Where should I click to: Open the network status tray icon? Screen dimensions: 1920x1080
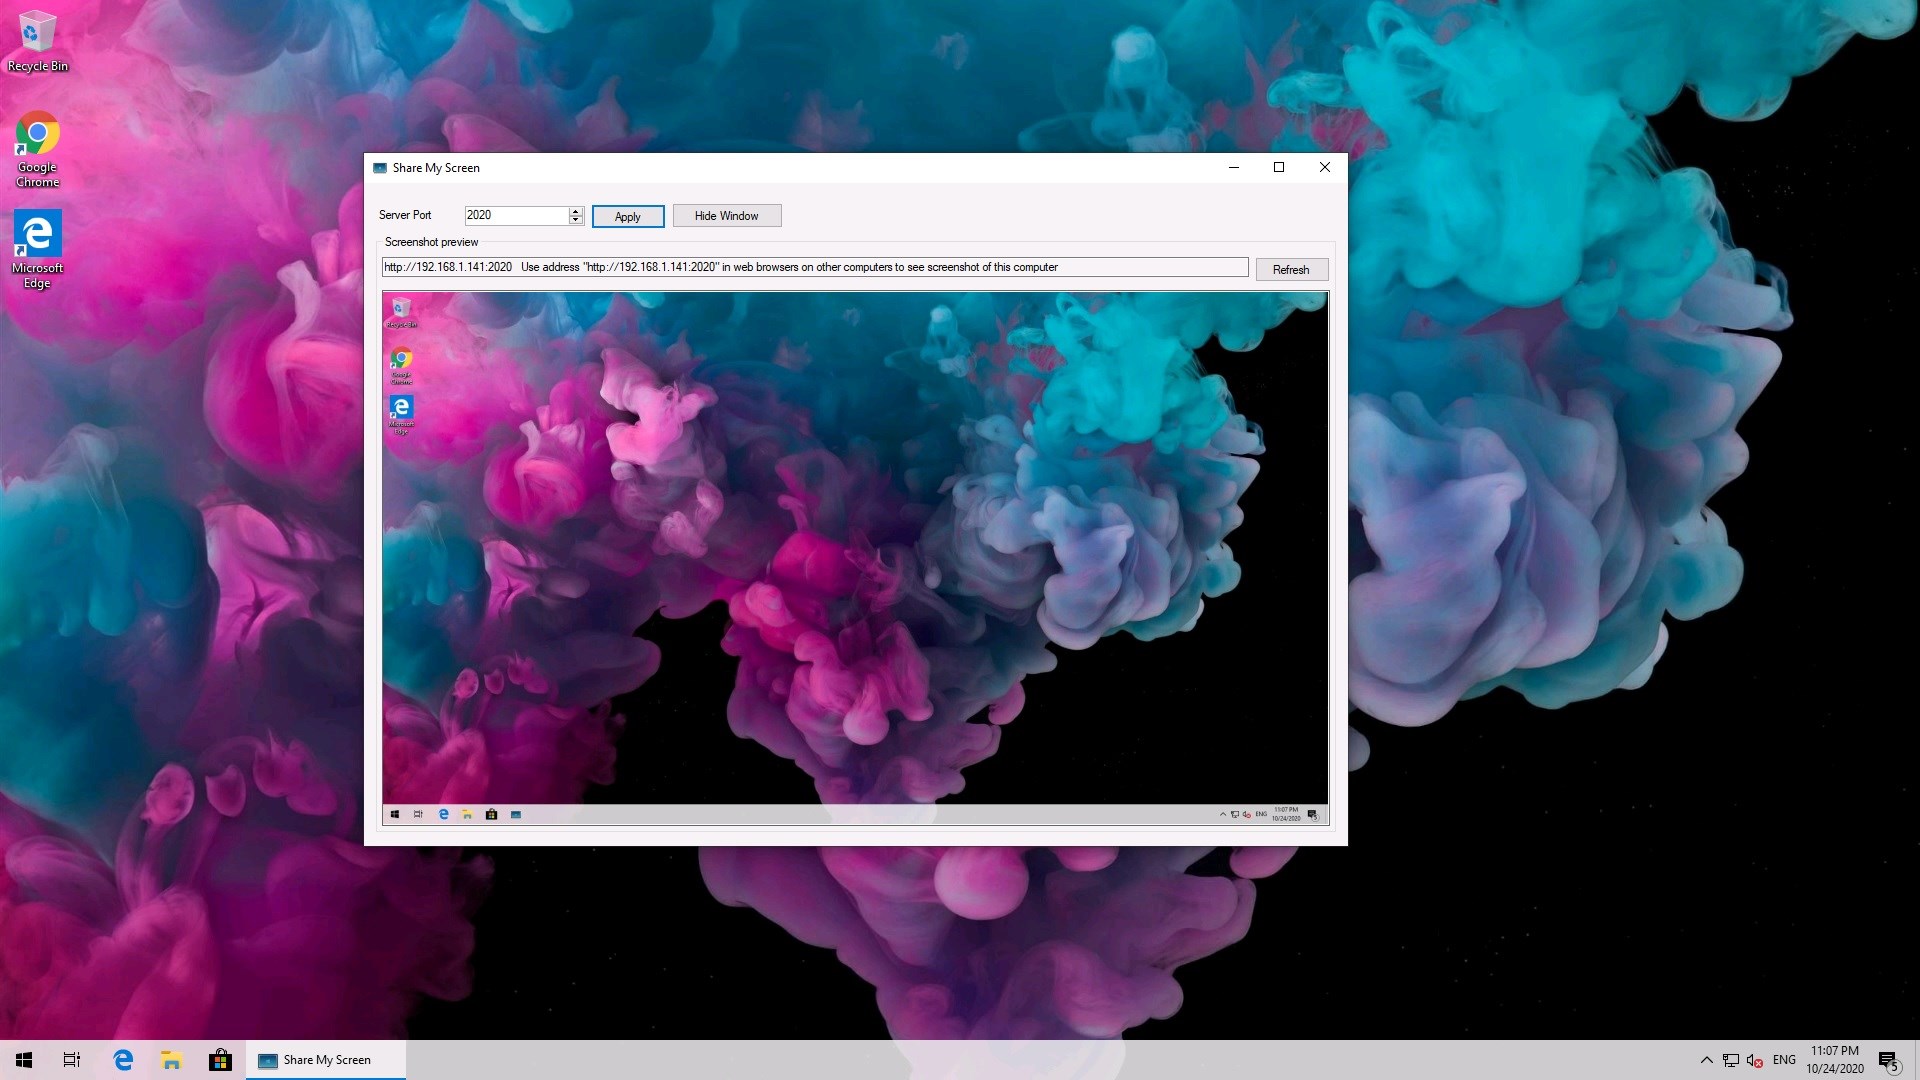(1731, 1060)
